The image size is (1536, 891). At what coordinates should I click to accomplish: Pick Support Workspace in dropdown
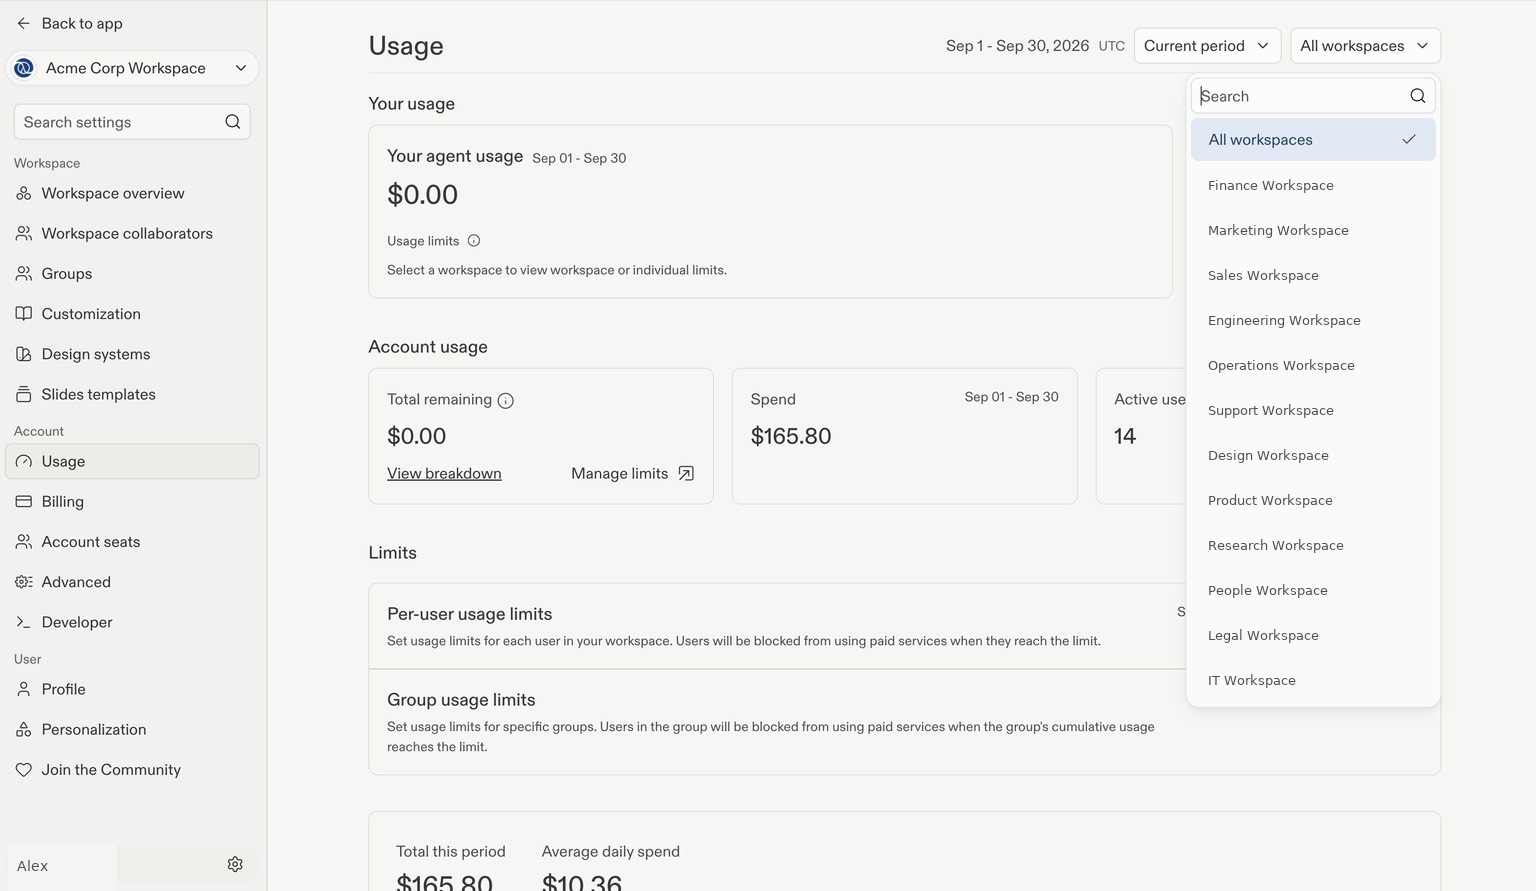(1313, 410)
